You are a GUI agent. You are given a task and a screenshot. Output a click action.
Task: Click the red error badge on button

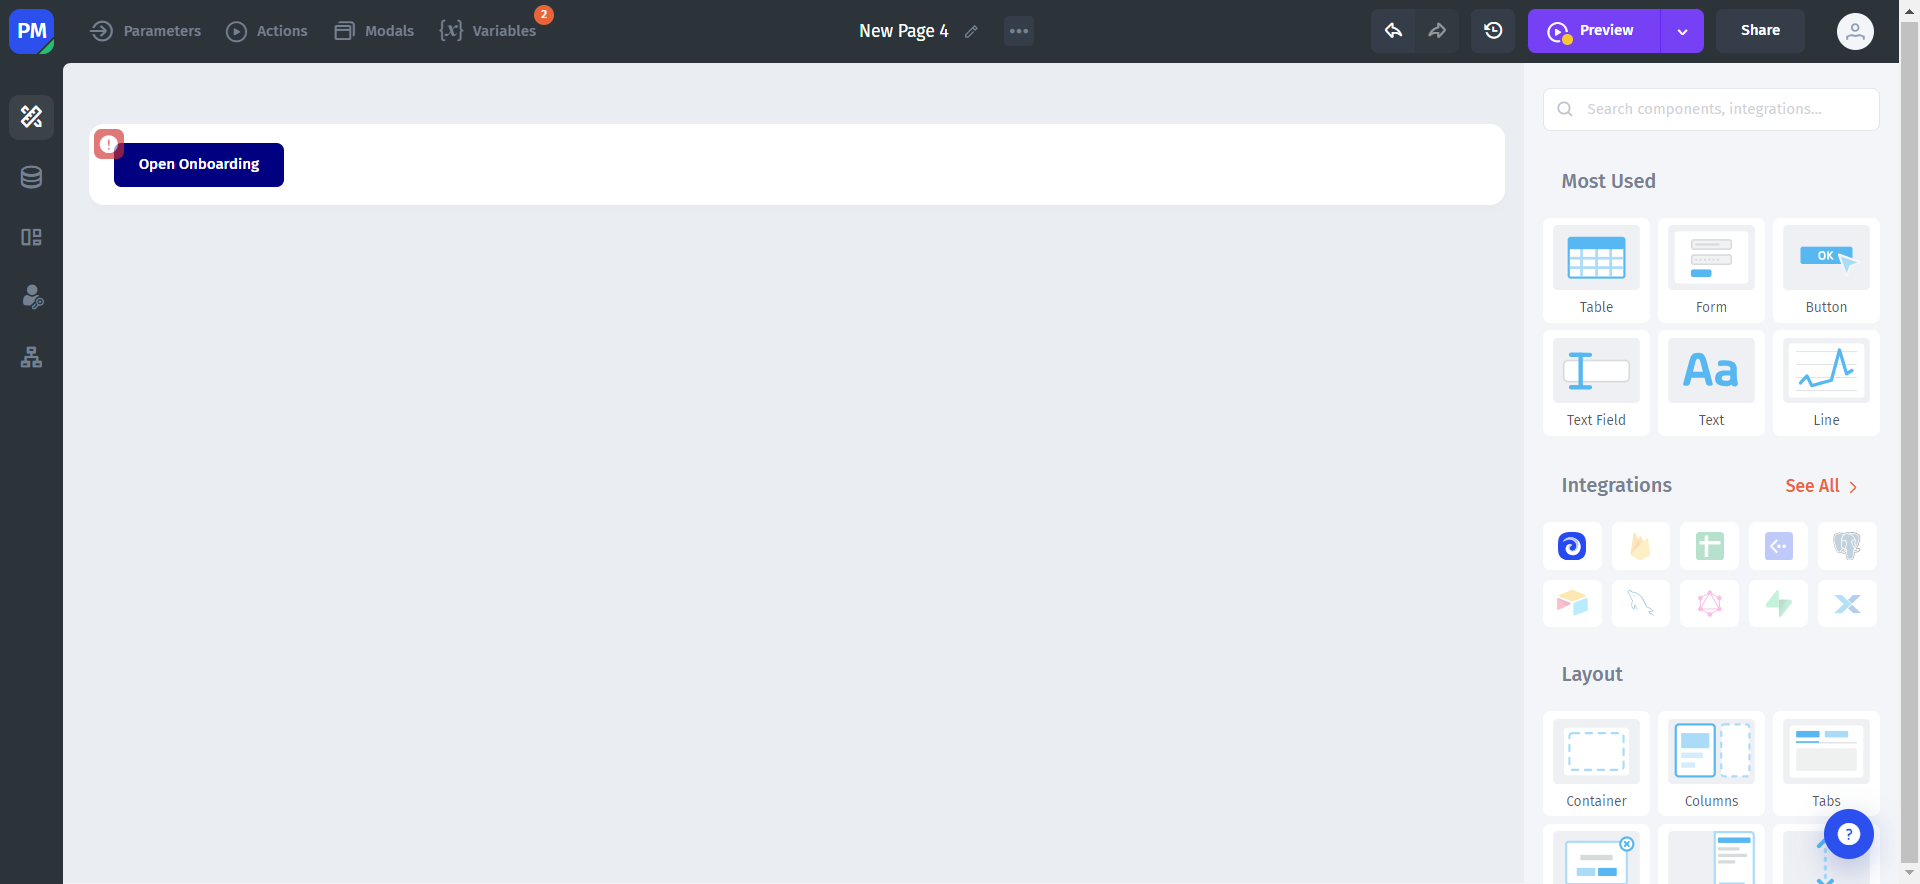[109, 144]
